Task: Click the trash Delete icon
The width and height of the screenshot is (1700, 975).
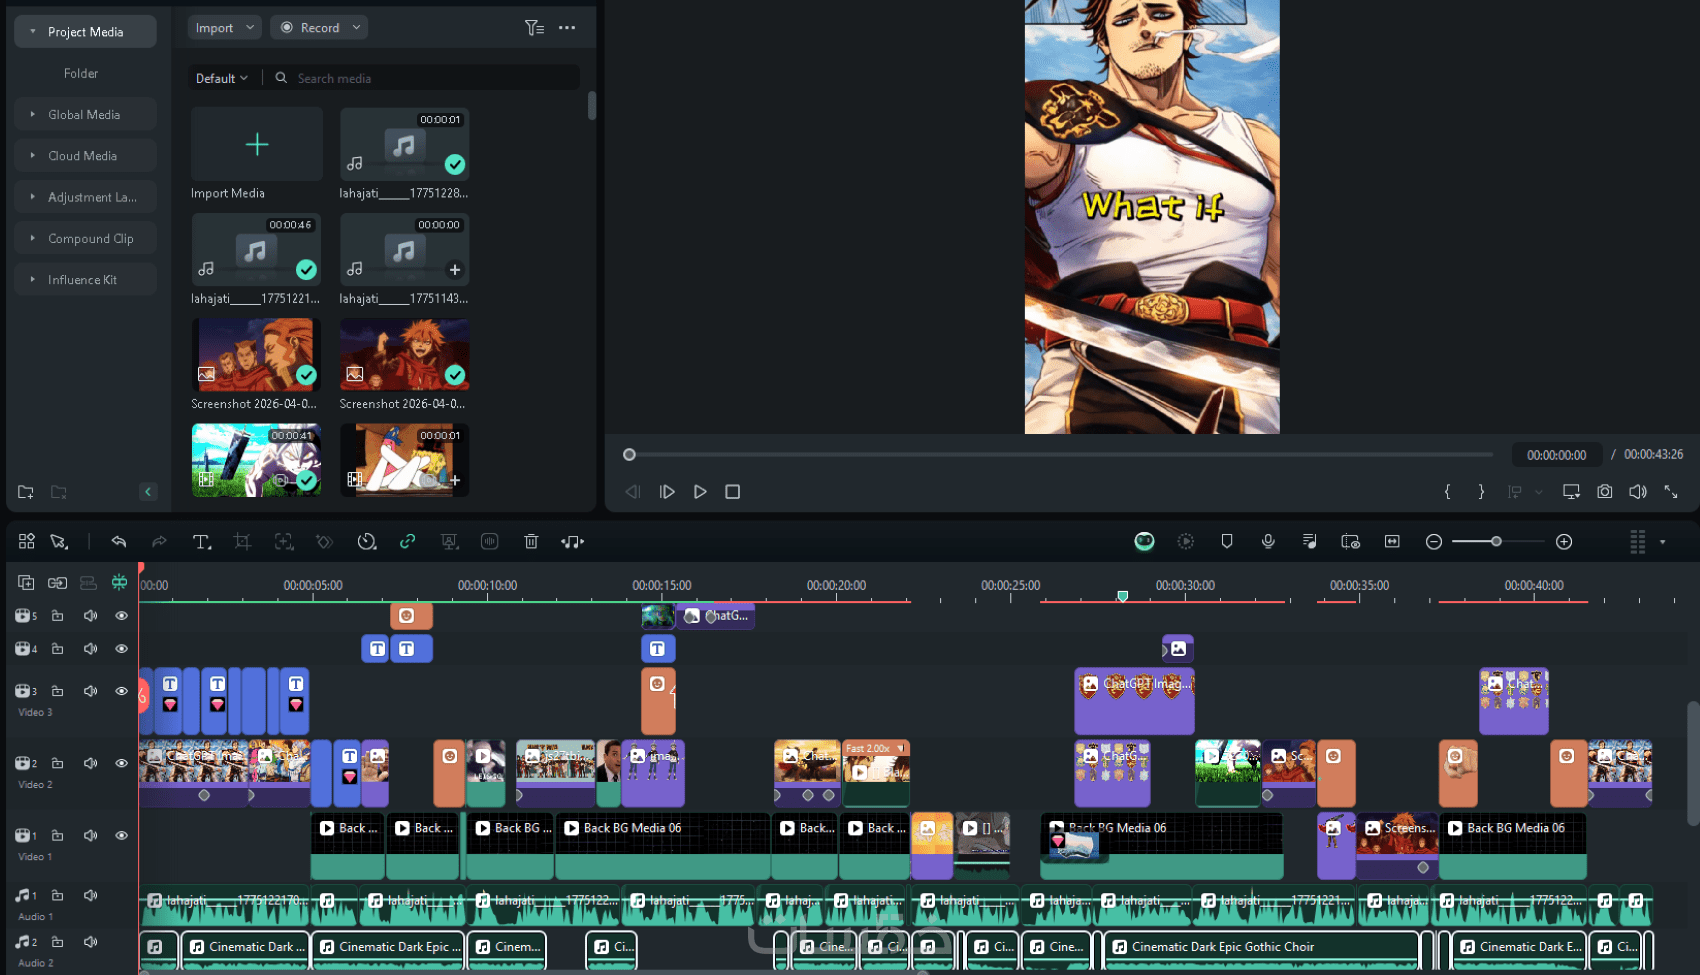Action: (531, 542)
